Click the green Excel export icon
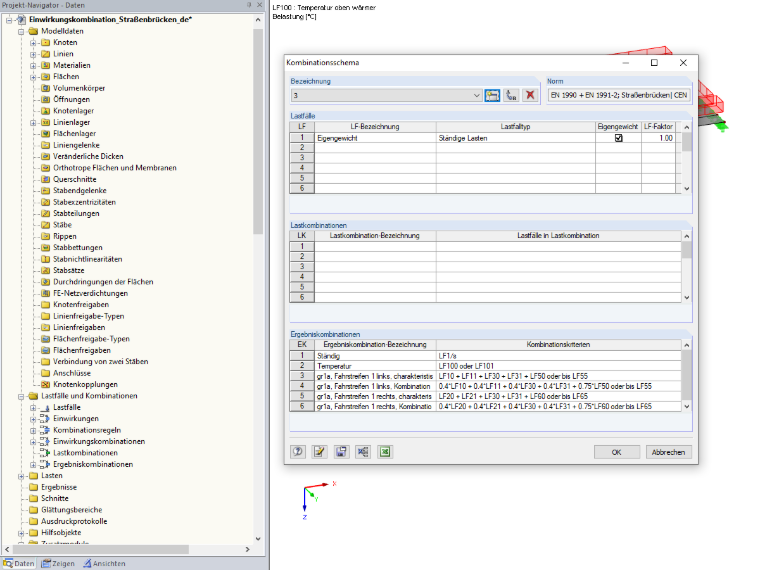760x570 pixels. (x=385, y=452)
